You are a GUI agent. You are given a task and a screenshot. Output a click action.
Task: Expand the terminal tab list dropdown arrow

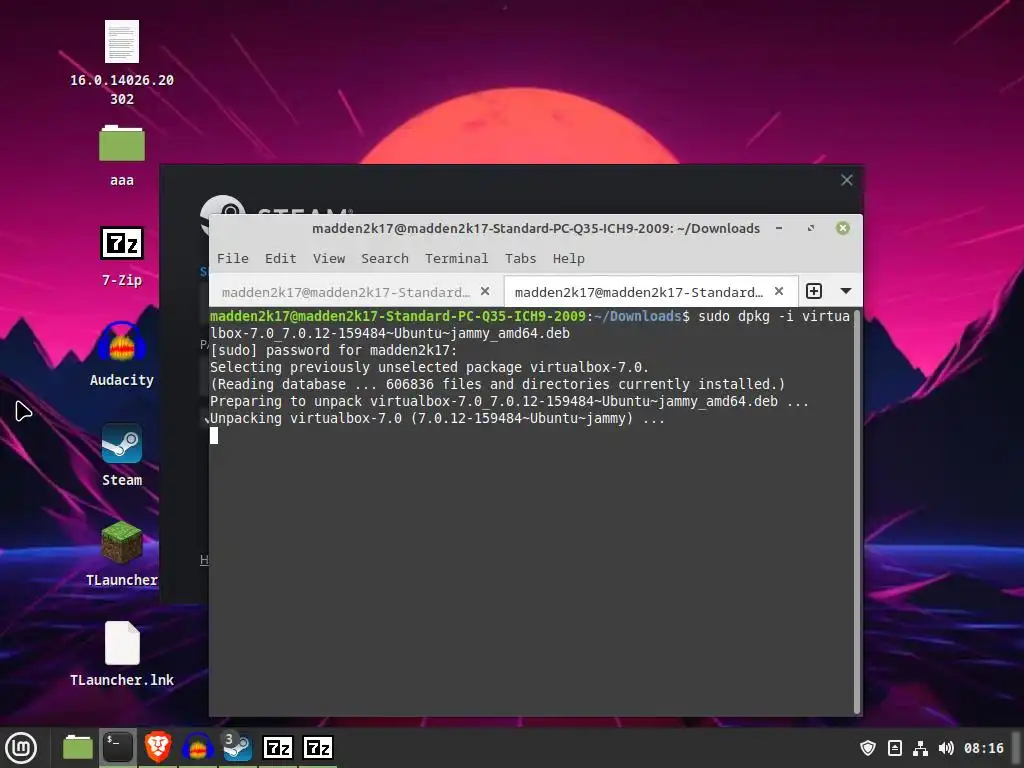(x=846, y=291)
